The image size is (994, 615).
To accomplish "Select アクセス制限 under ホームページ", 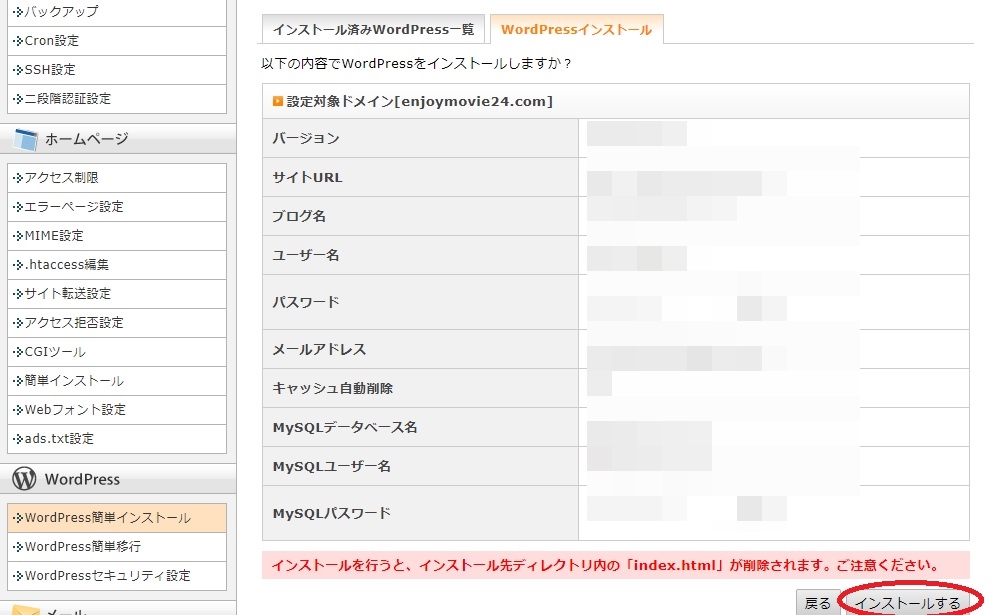I will tap(61, 178).
